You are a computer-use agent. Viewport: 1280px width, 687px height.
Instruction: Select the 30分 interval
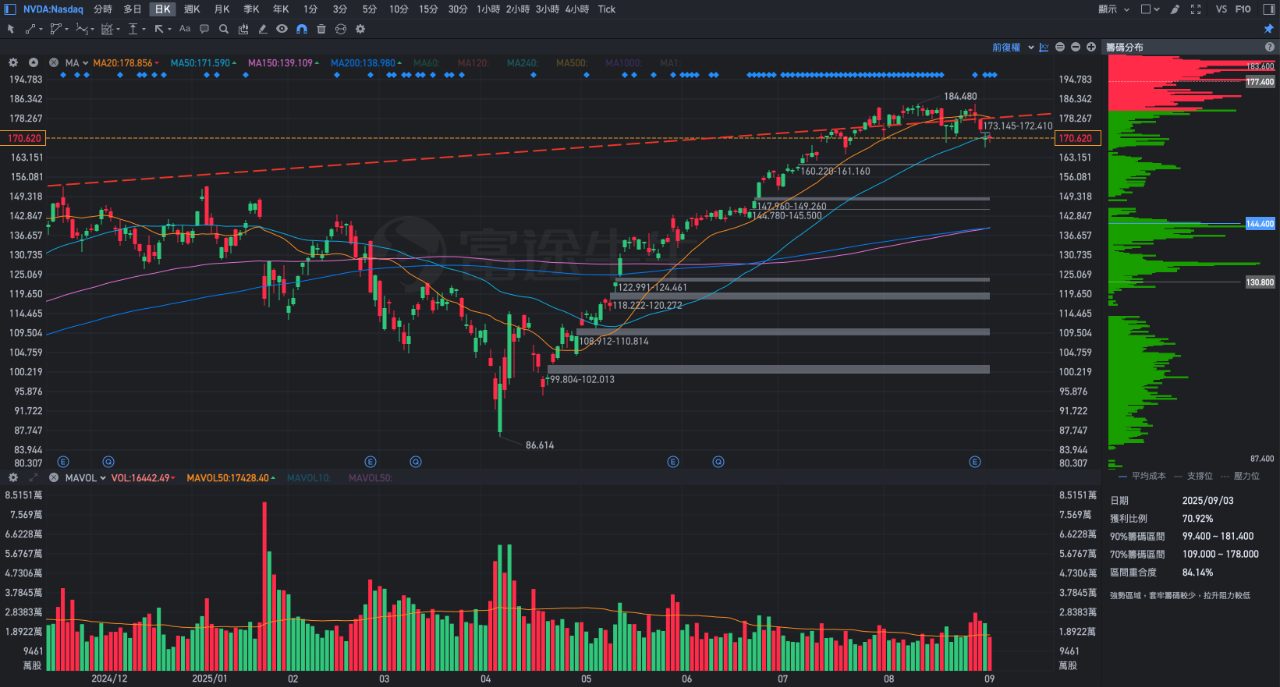pos(458,9)
